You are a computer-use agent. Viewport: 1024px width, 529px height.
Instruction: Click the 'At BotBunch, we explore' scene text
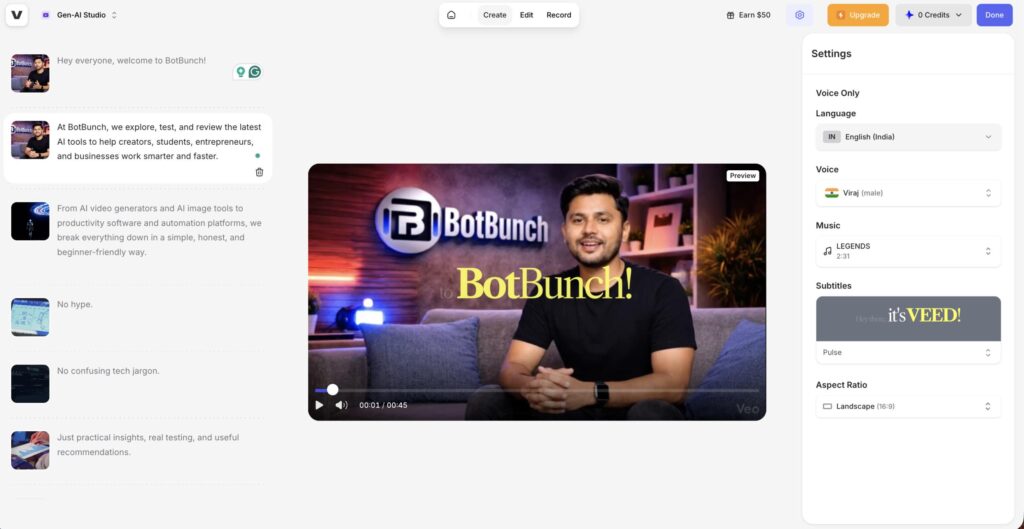pos(159,142)
